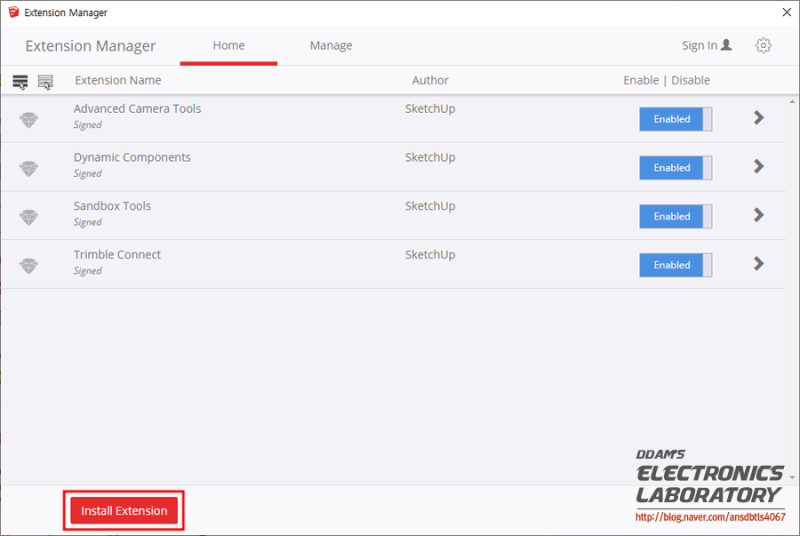Click the SketchUp logo in the title bar
This screenshot has width=800, height=536.
tap(14, 12)
